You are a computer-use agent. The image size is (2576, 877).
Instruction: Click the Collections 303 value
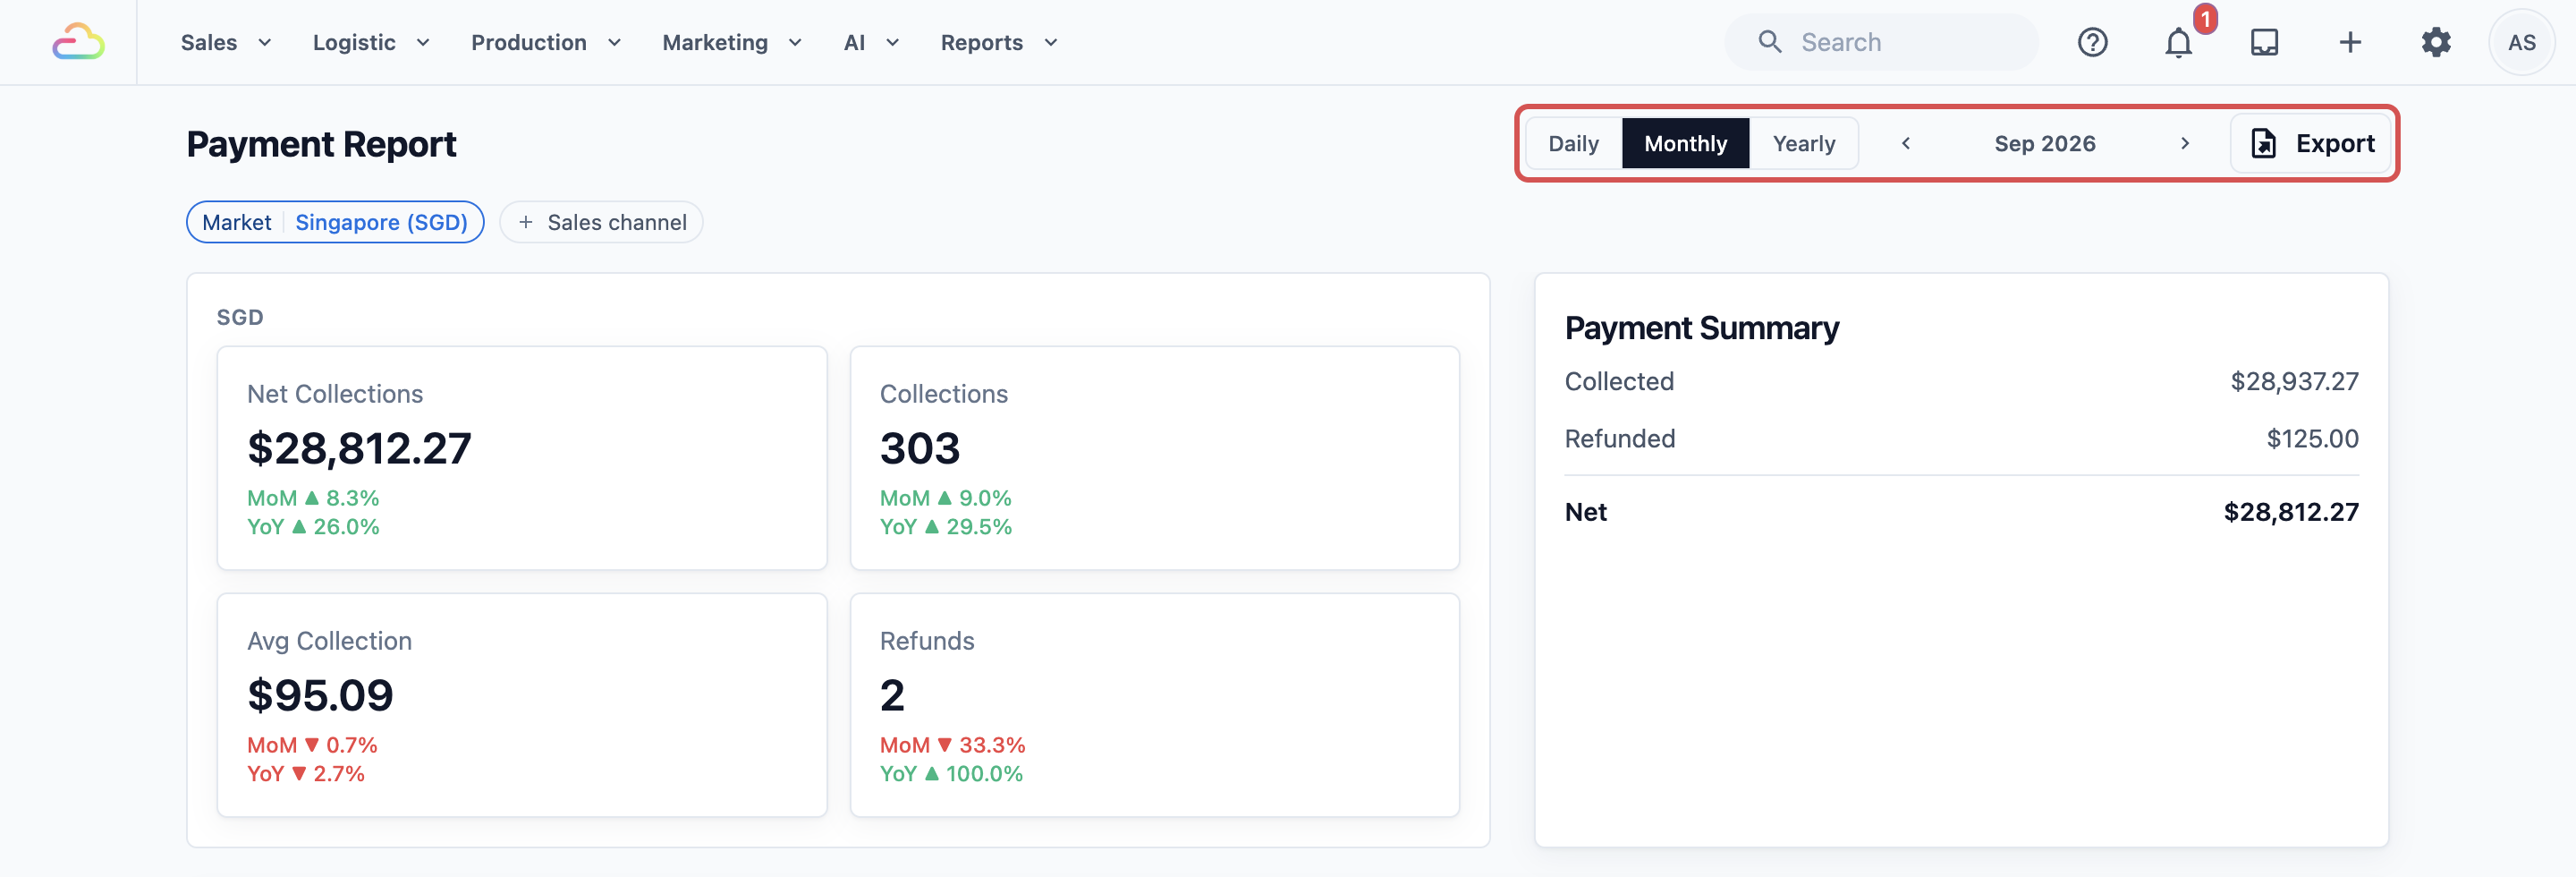[x=920, y=448]
